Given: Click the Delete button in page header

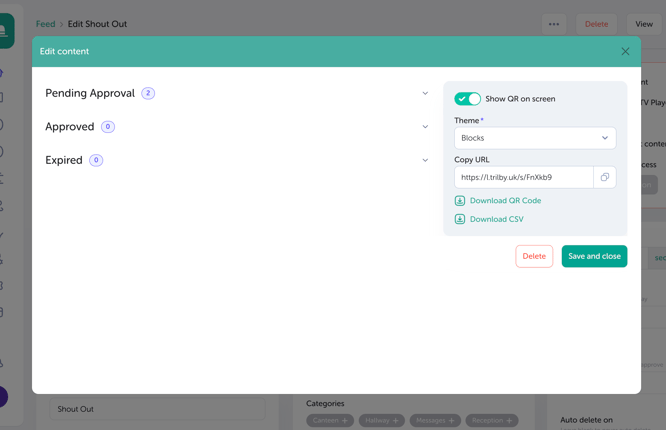Looking at the screenshot, I should click(596, 24).
